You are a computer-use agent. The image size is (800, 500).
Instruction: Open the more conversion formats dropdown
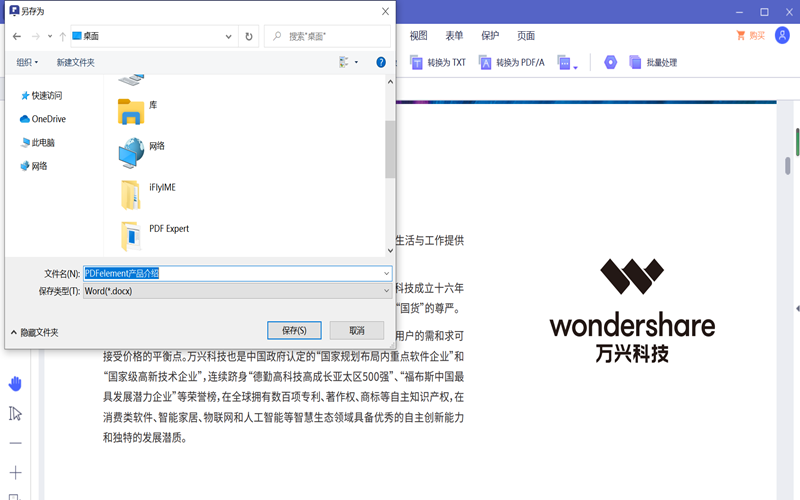click(x=568, y=63)
